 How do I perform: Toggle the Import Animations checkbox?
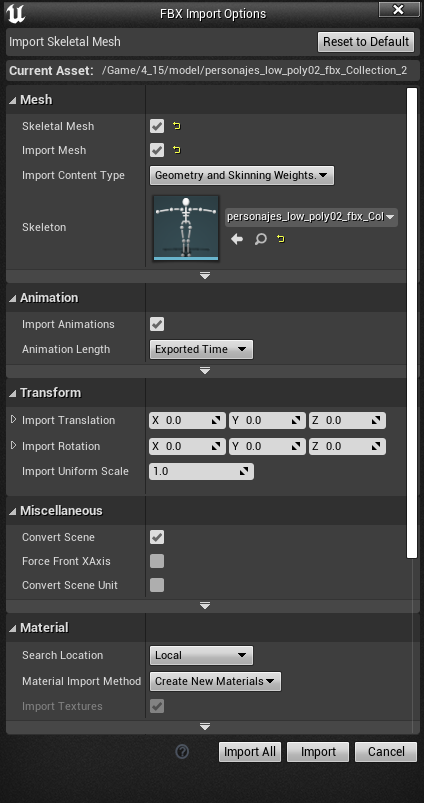pyautogui.click(x=157, y=324)
